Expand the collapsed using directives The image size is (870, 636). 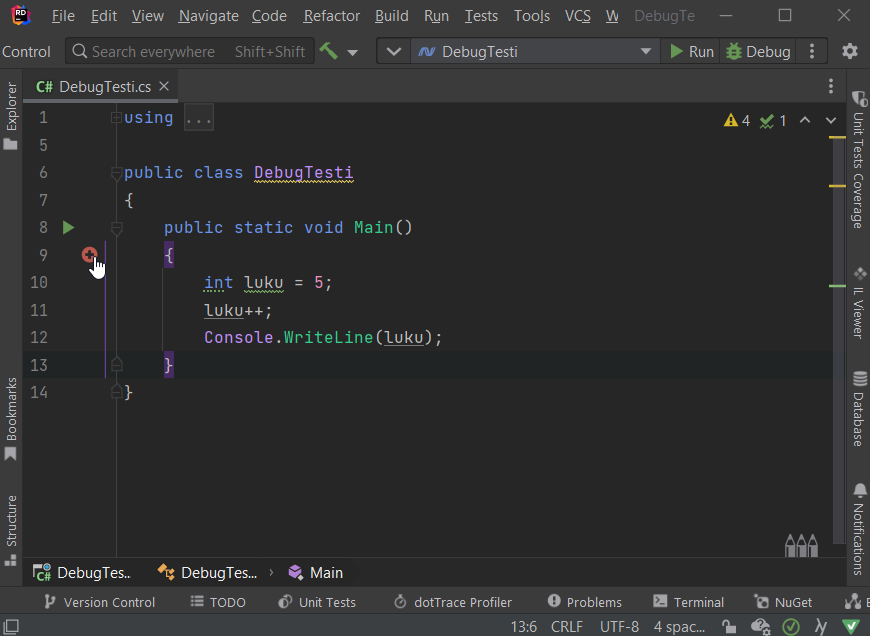(198, 118)
